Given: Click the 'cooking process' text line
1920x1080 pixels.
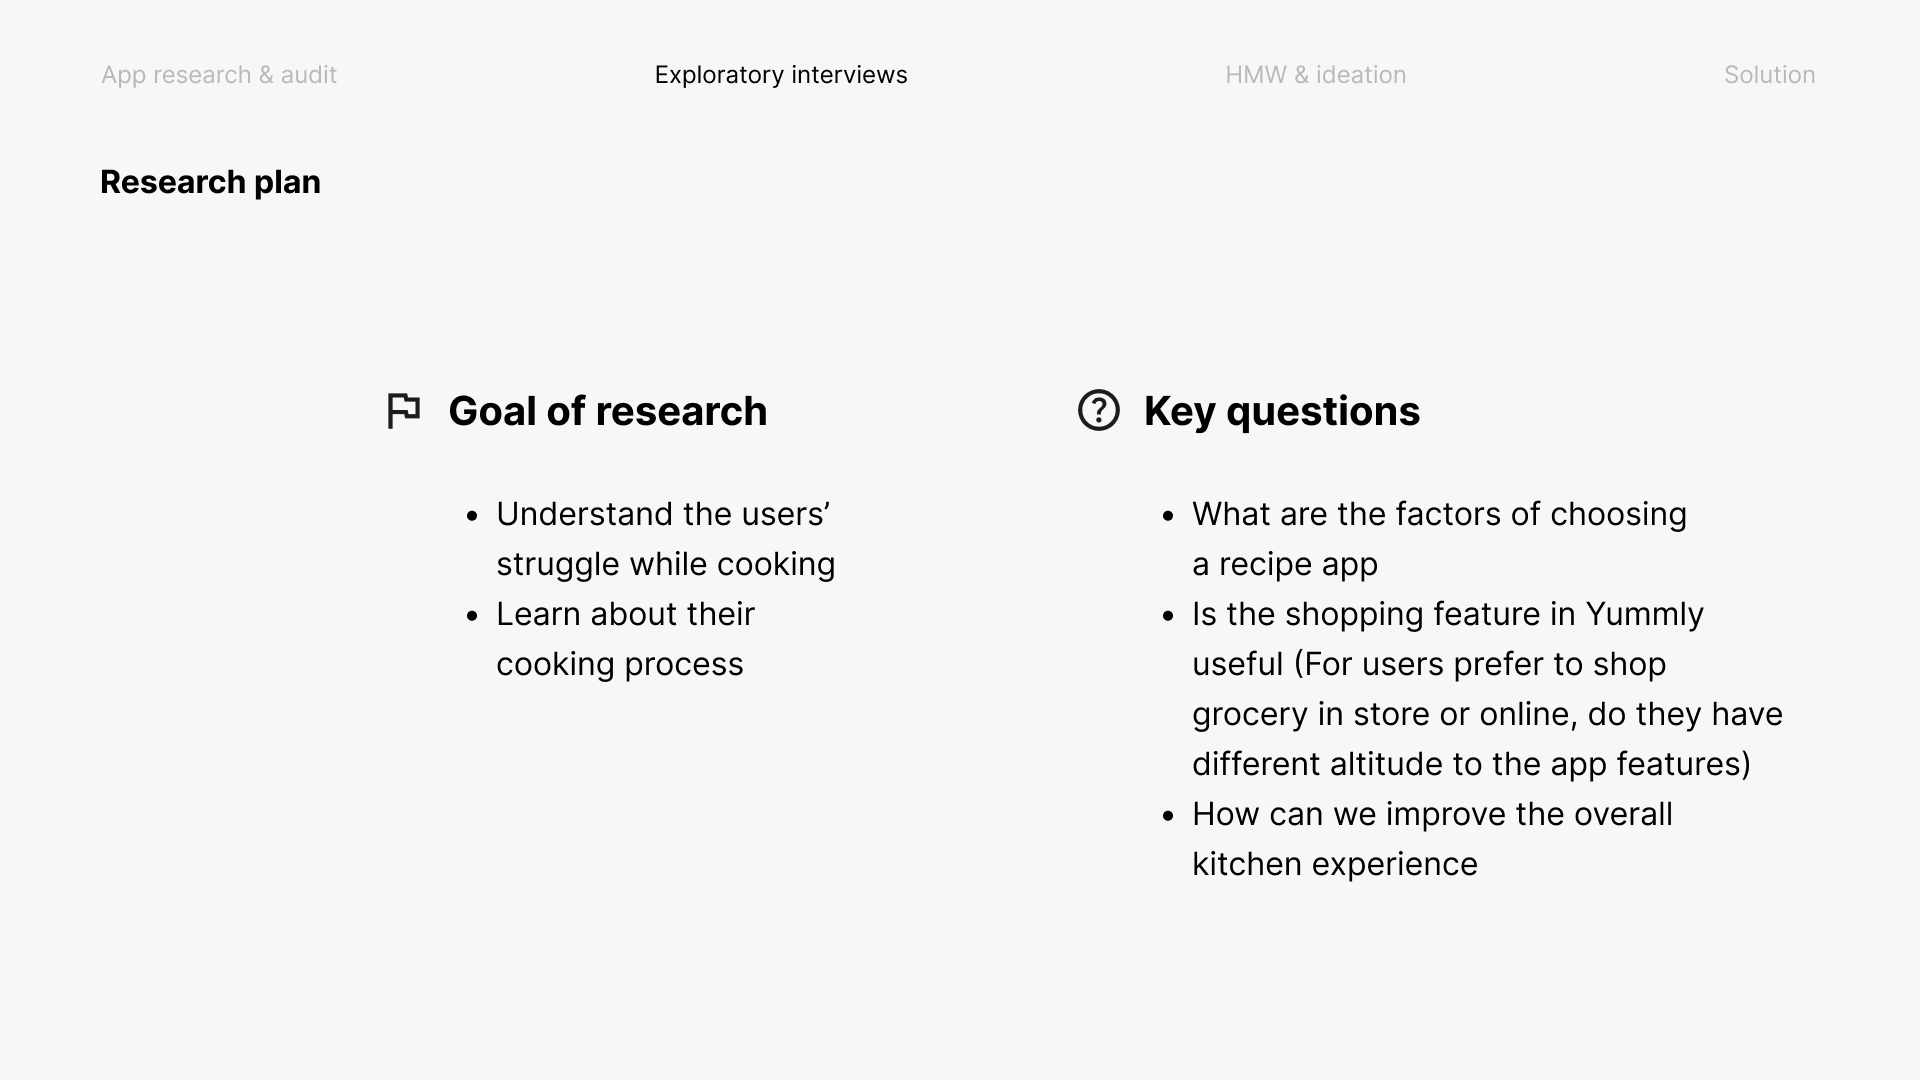Looking at the screenshot, I should (619, 664).
